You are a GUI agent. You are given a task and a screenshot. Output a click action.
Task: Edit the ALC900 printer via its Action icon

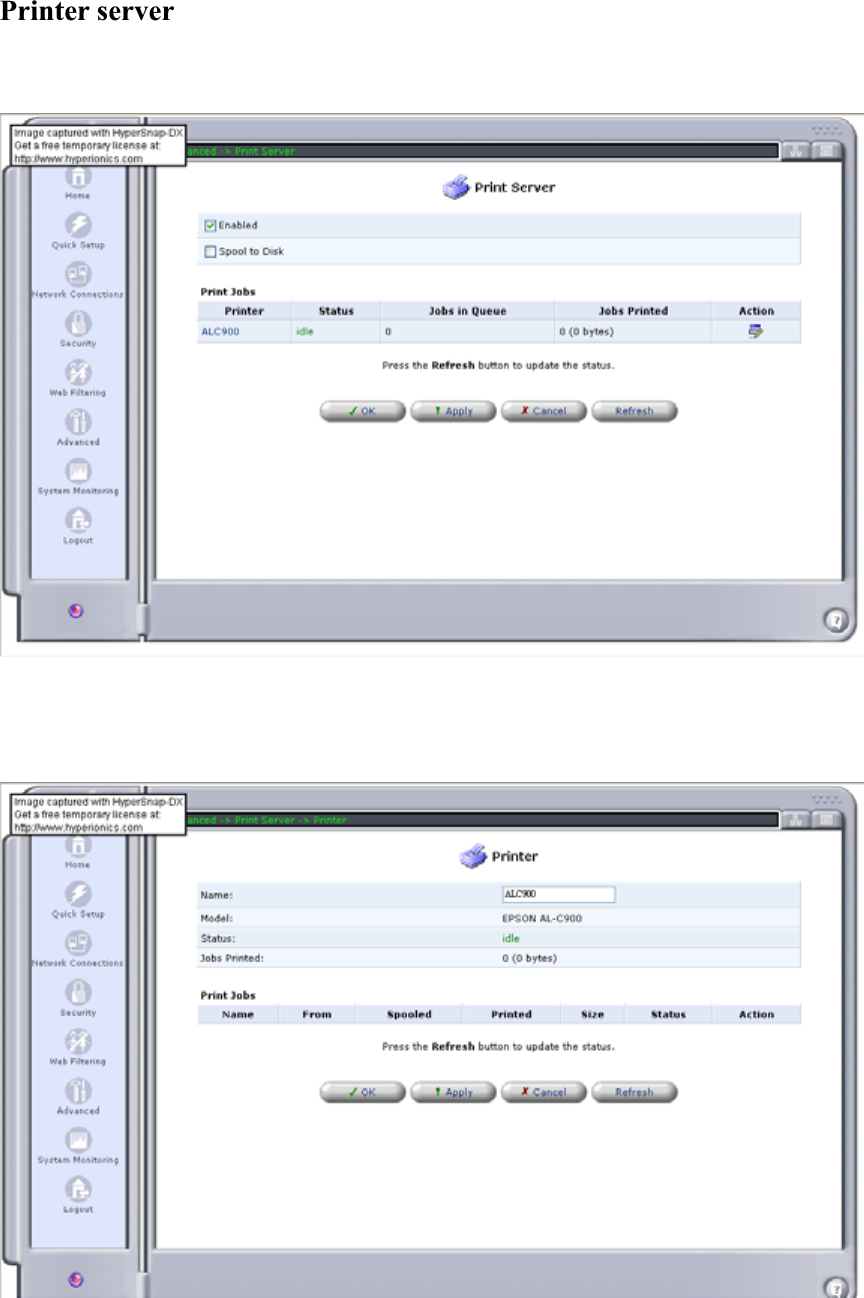click(x=758, y=330)
